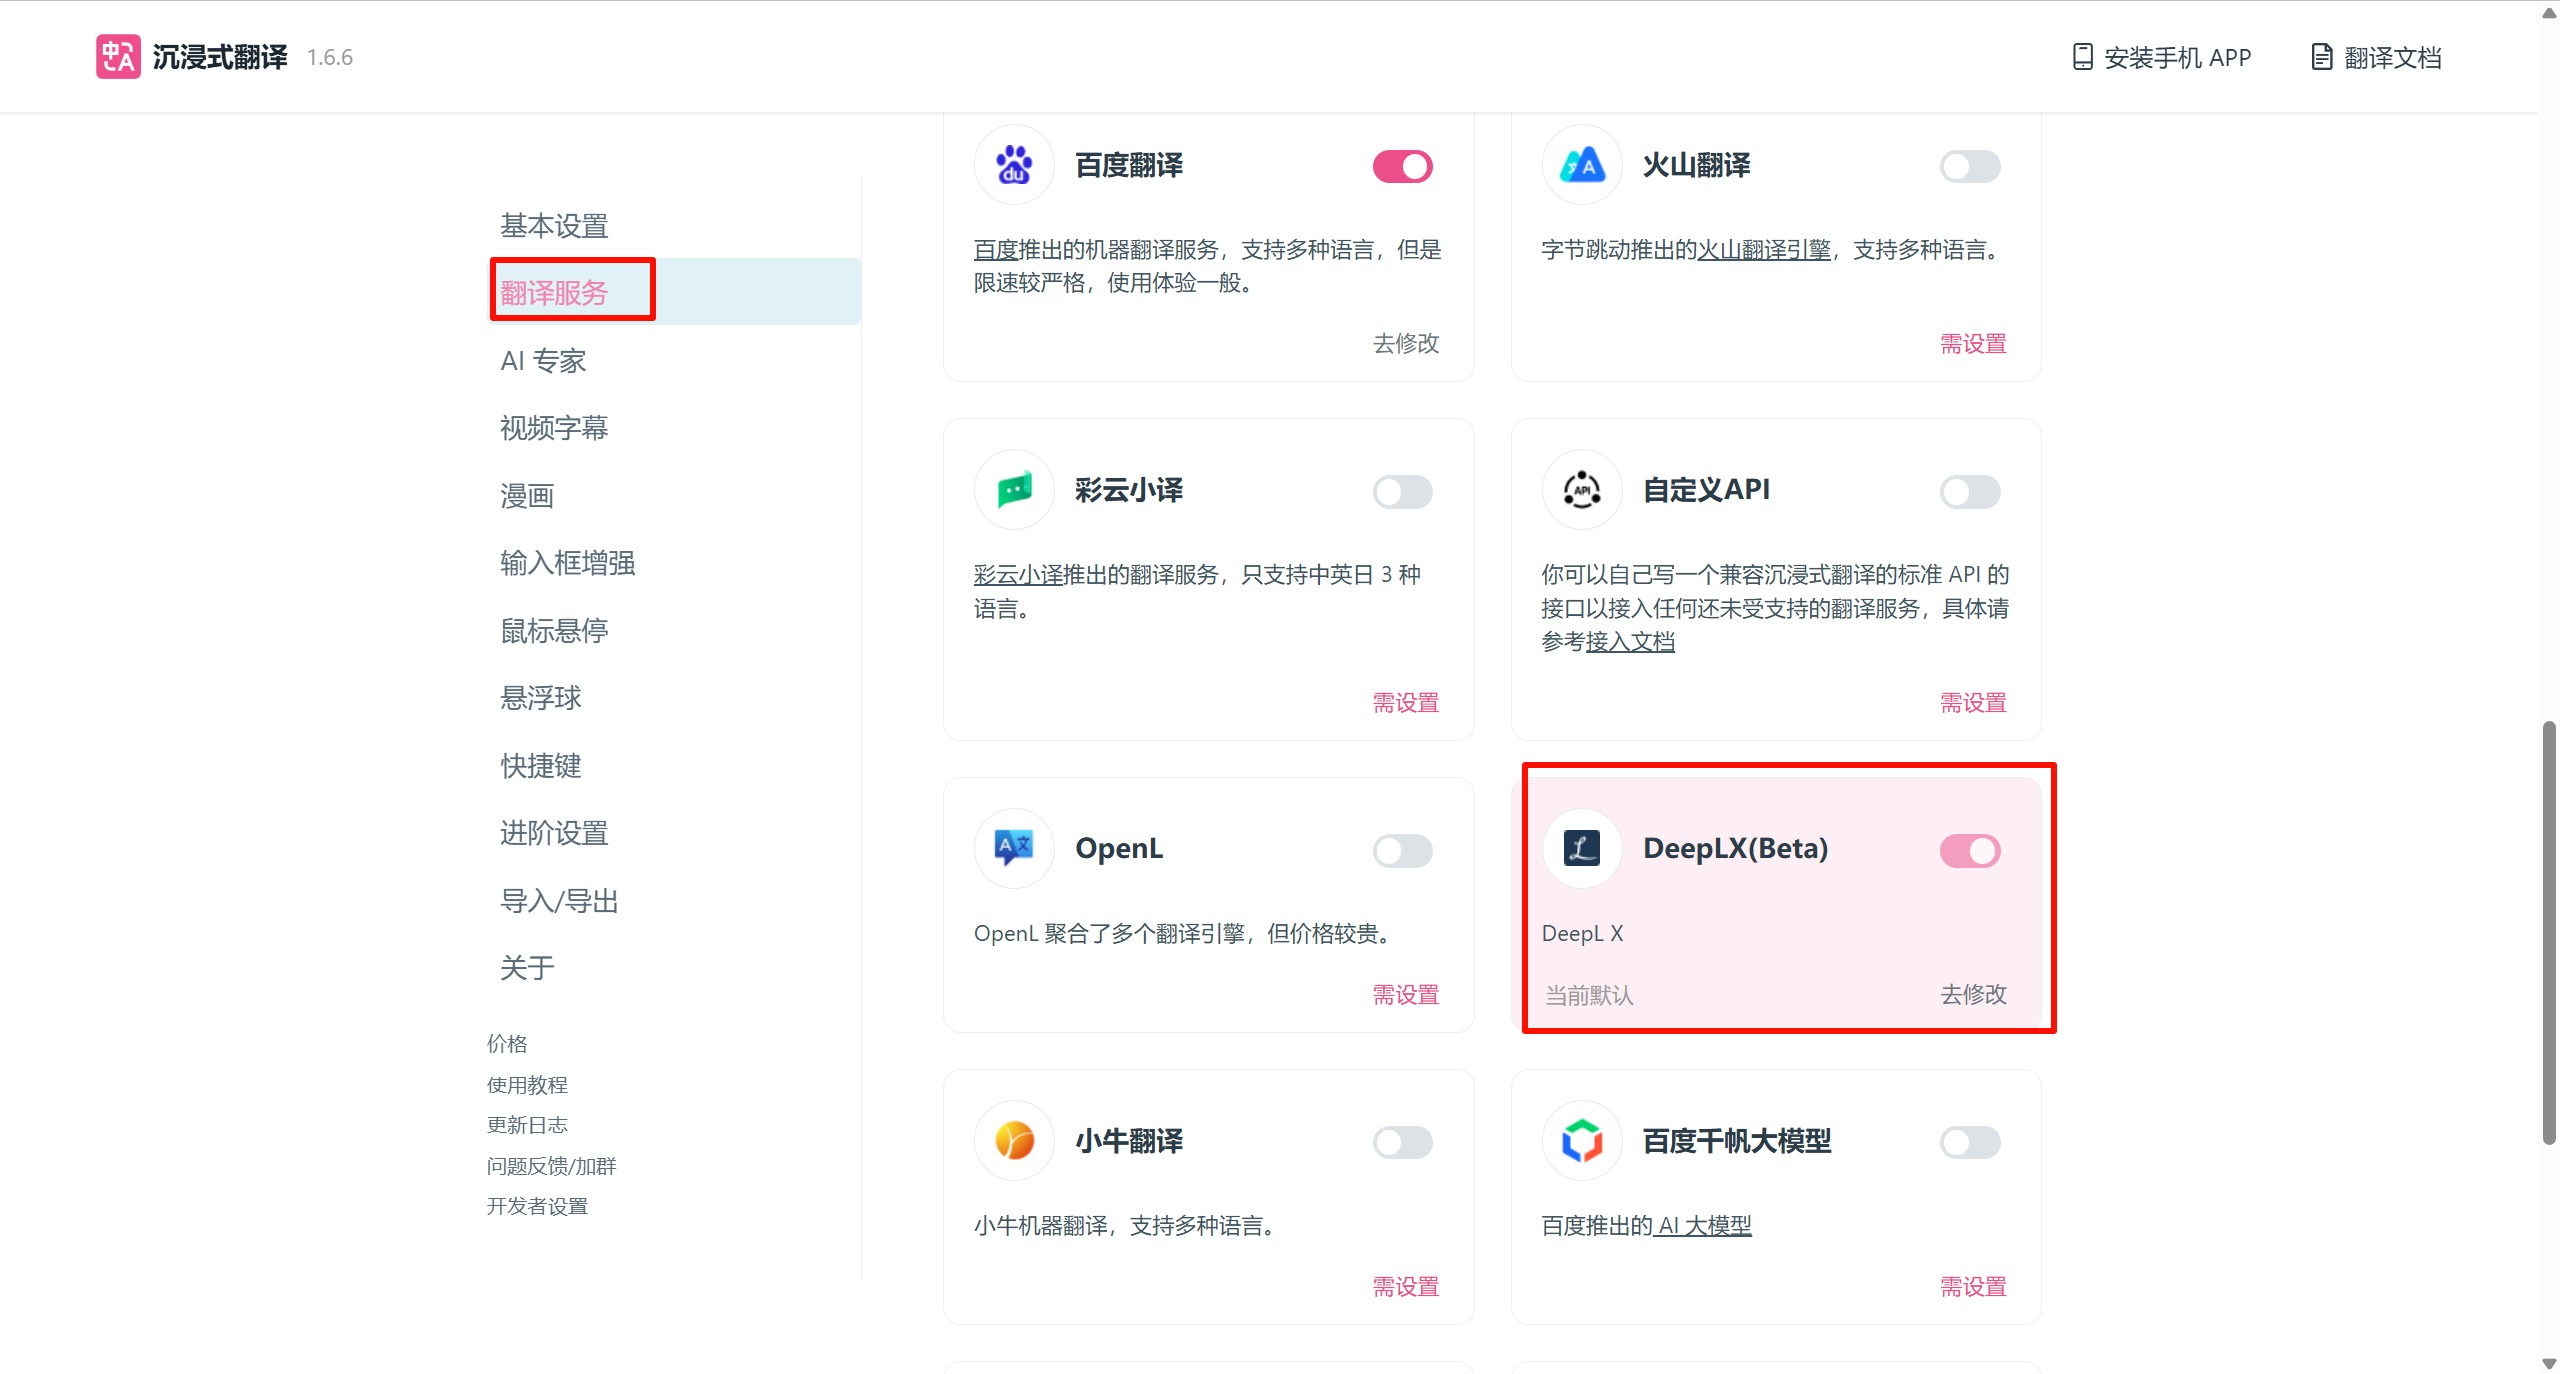Viewport: 2560px width, 1374px height.
Task: Click 需设置 on the 小牛翻译 card
Action: [1406, 1287]
